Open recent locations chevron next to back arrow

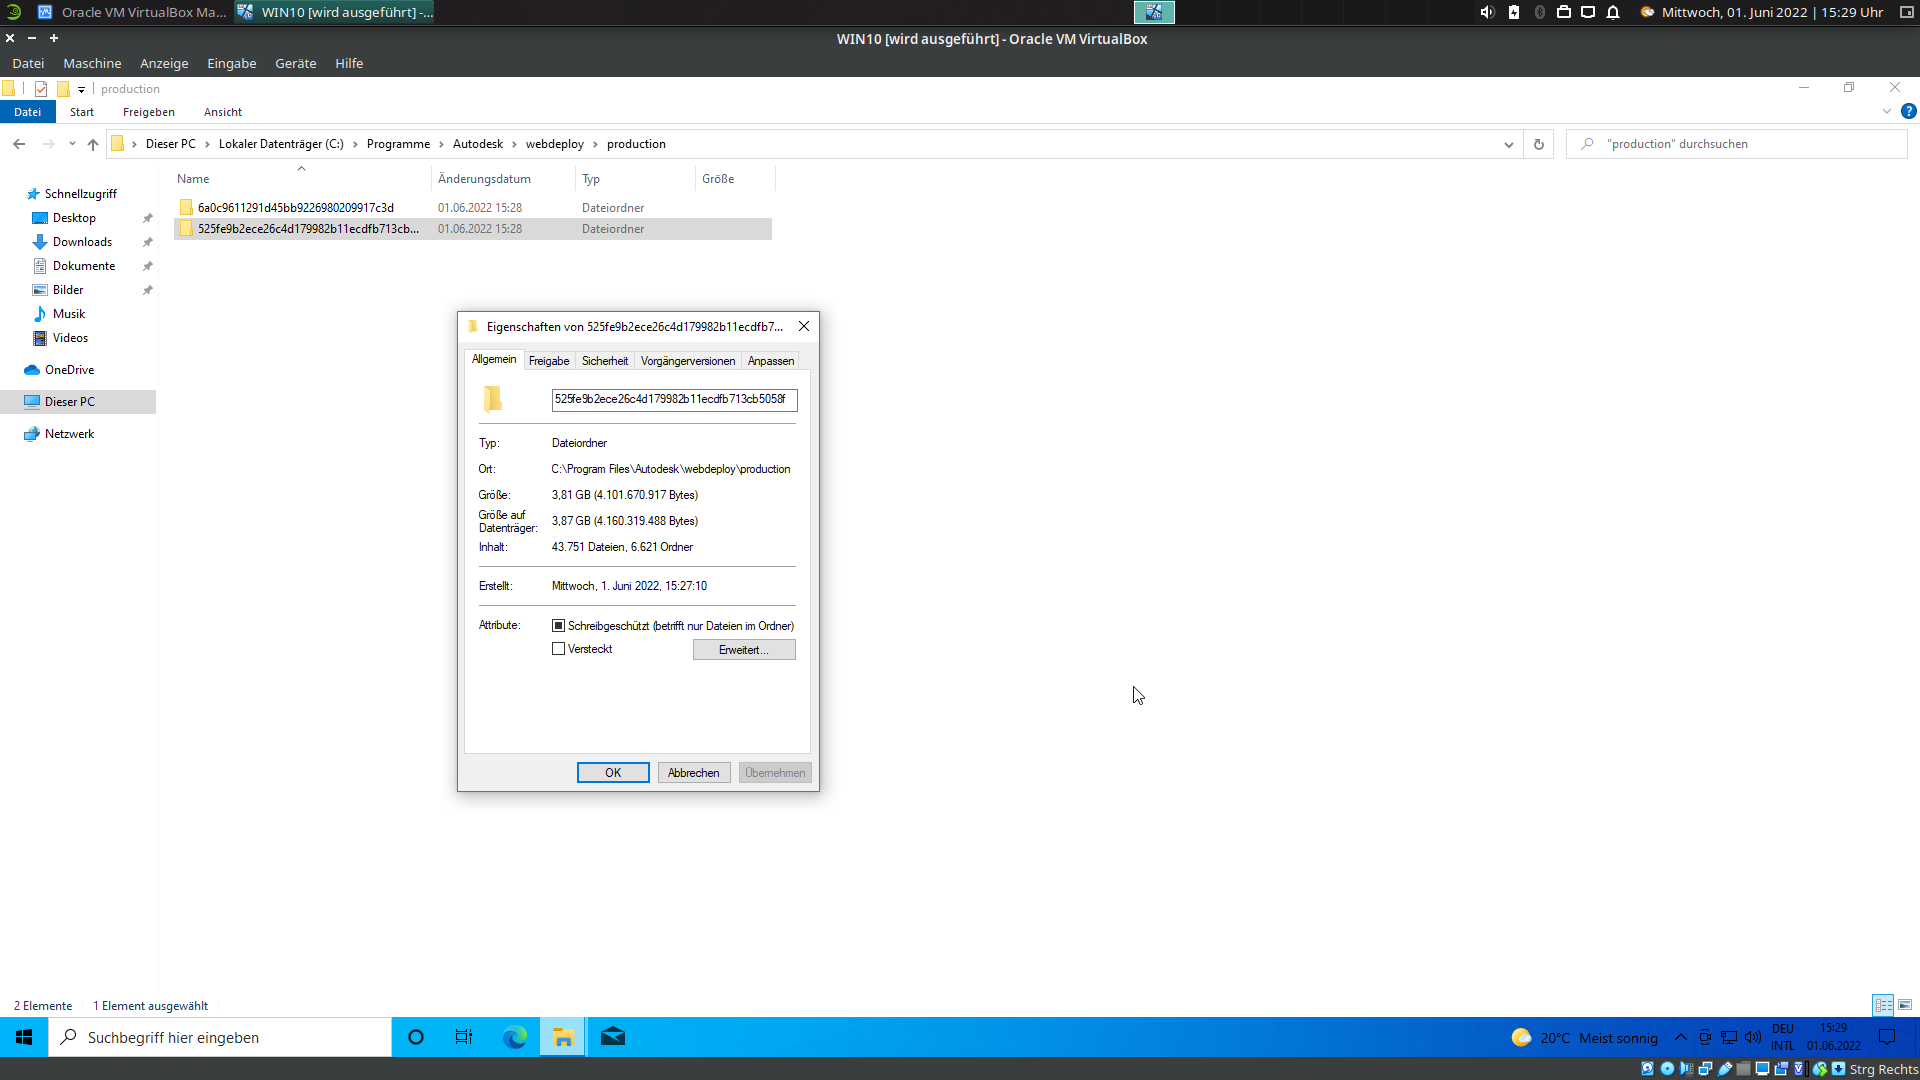pos(71,144)
